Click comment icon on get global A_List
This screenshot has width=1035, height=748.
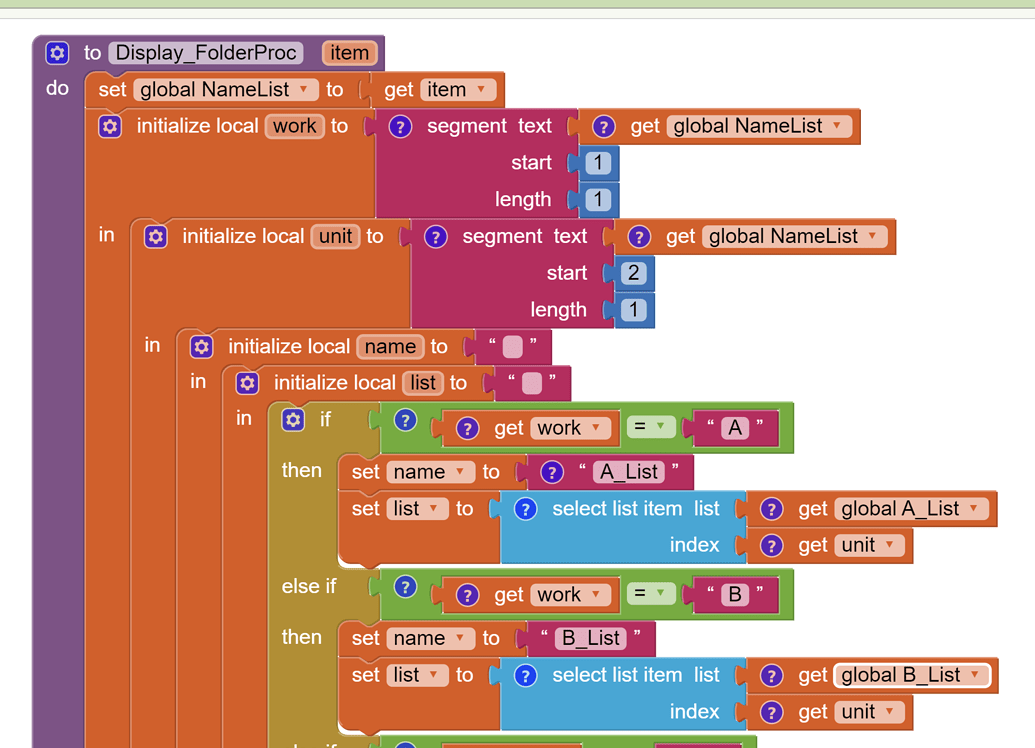[x=771, y=509]
